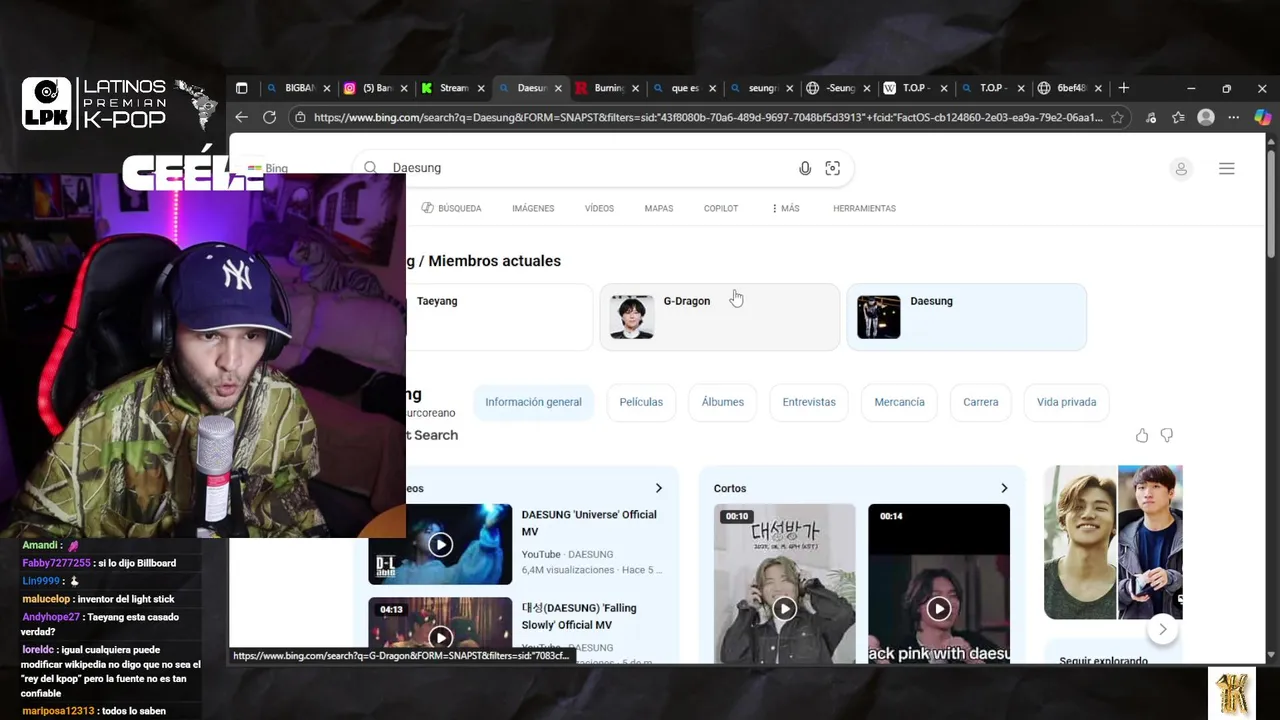Give thumbs up feedback

point(1142,435)
